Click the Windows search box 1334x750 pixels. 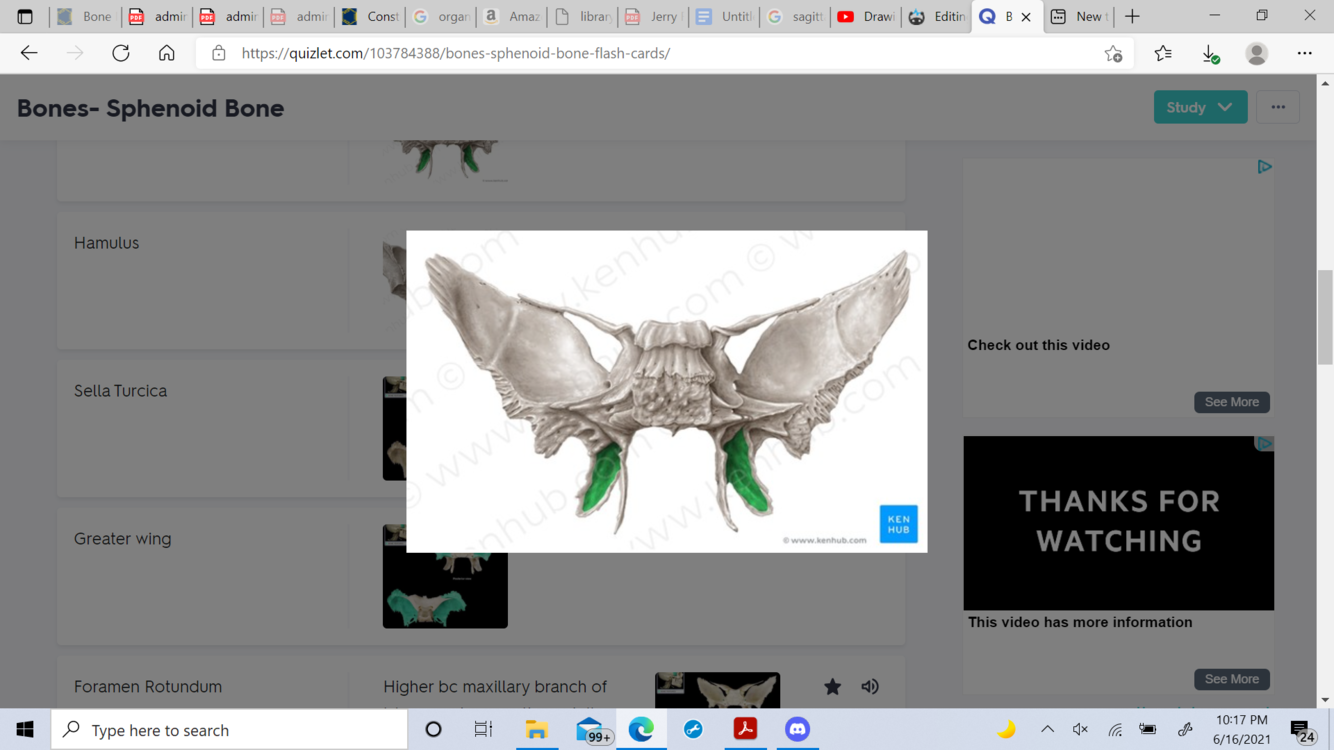[229, 730]
